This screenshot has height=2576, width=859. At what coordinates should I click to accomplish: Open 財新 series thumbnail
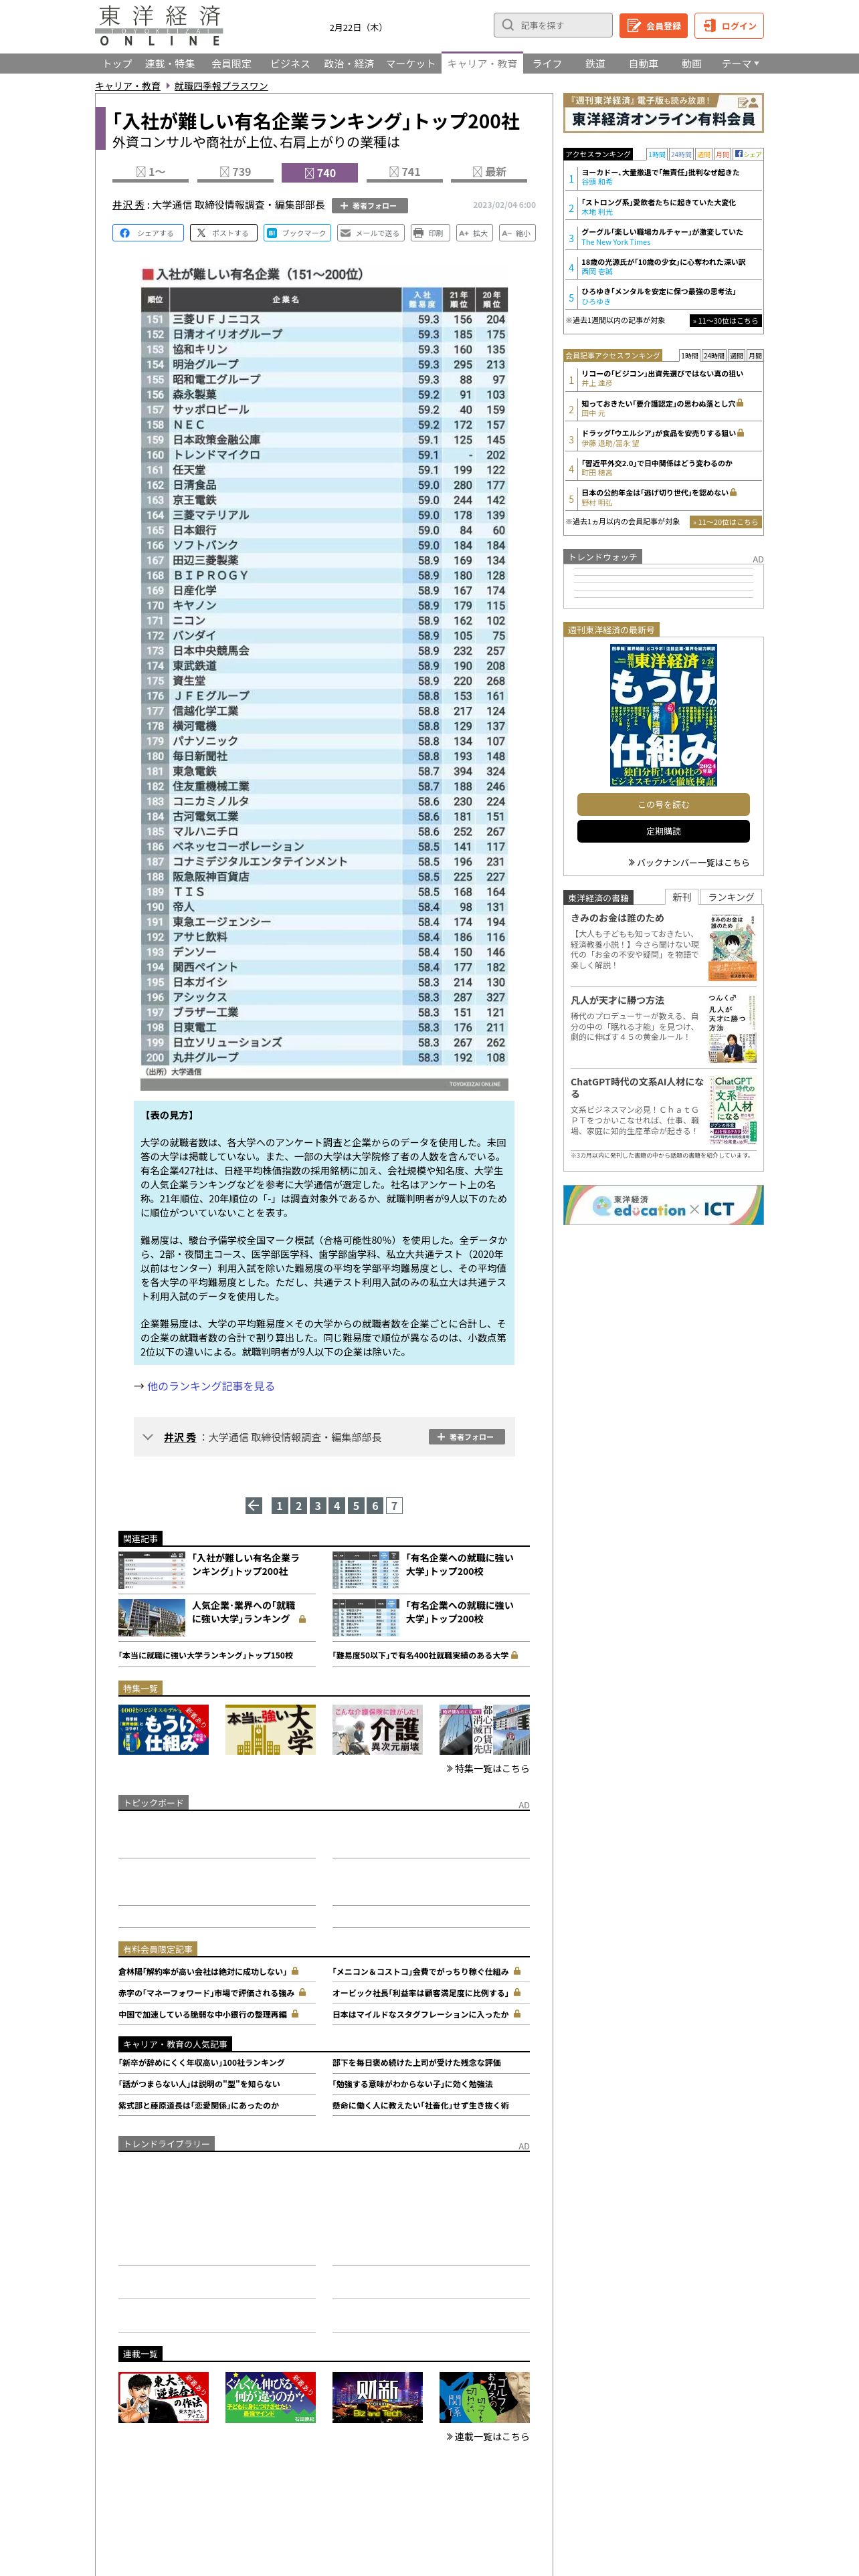(377, 2397)
